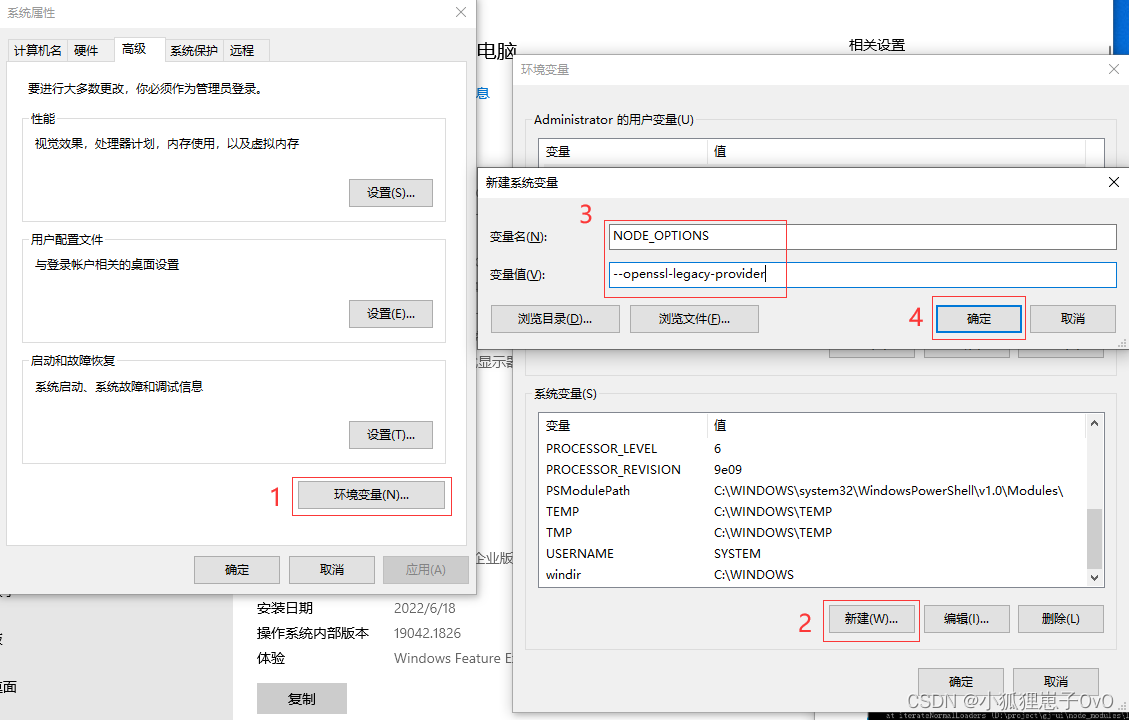Click 删除(L) under system variables

coord(1061,619)
